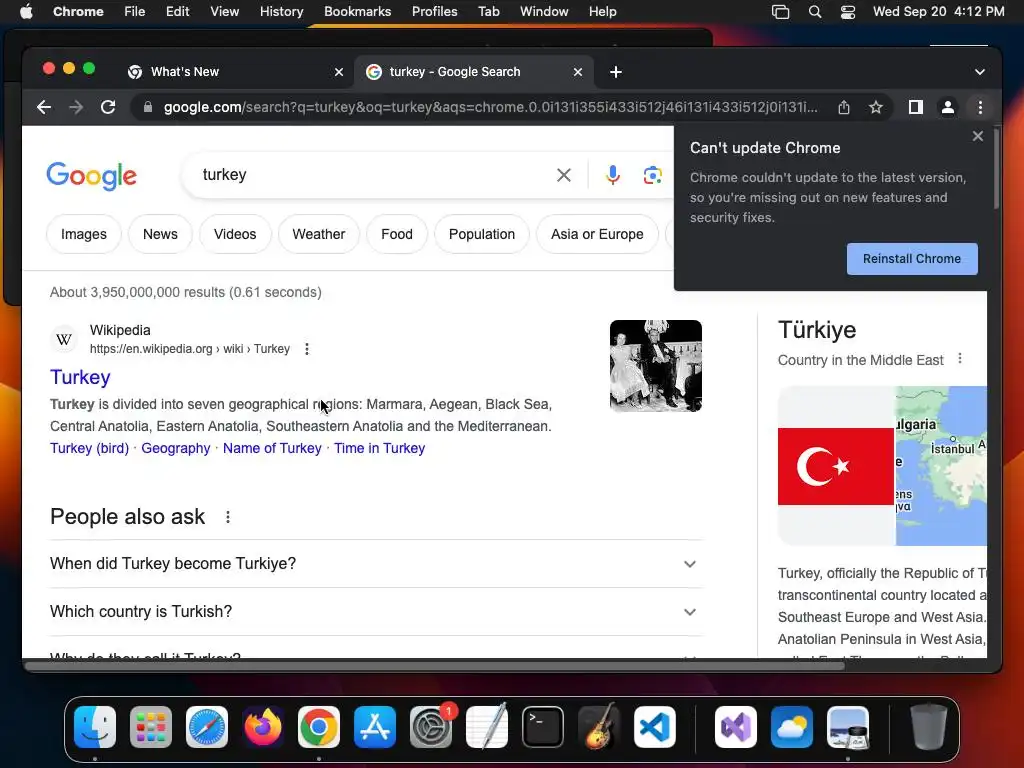Open the side panel icon in Chrome toolbar
Viewport: 1024px width, 768px height.
pos(916,107)
